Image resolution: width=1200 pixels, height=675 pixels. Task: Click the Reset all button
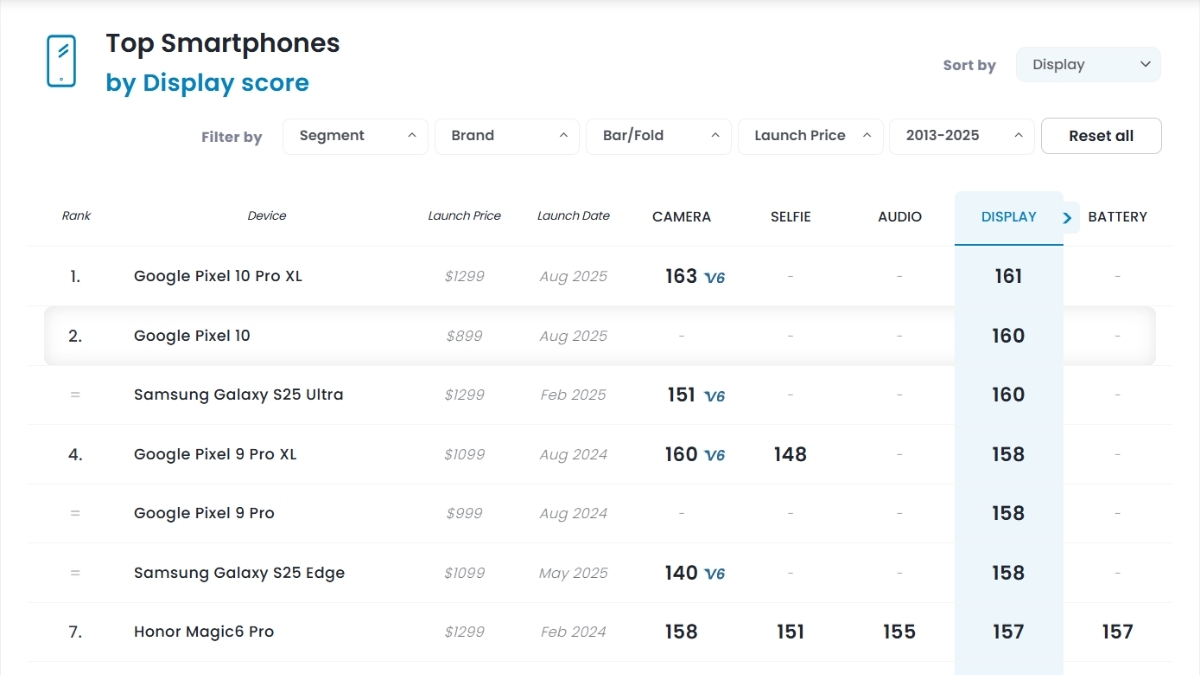coord(1101,136)
